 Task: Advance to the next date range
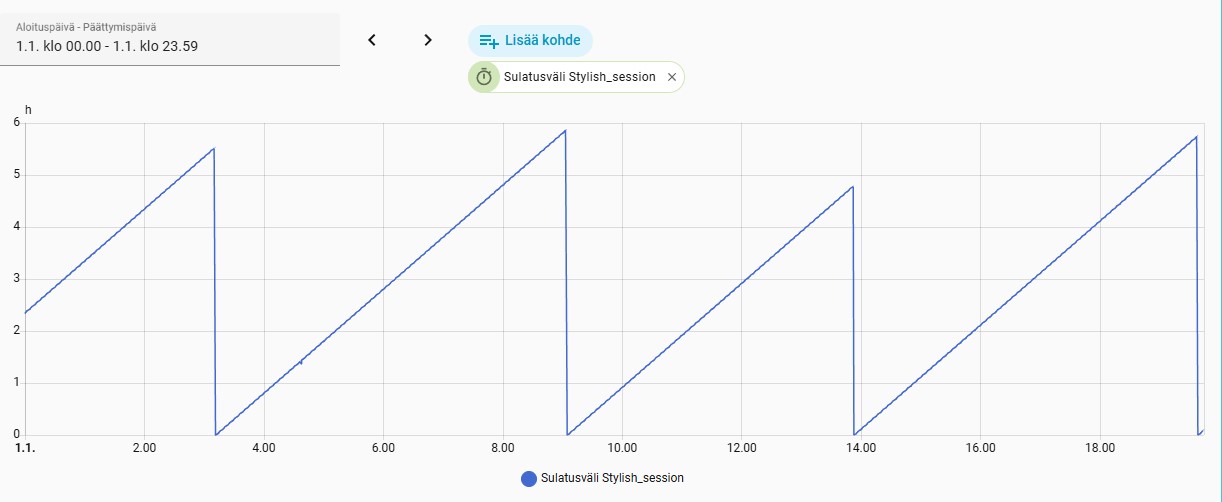tap(428, 40)
